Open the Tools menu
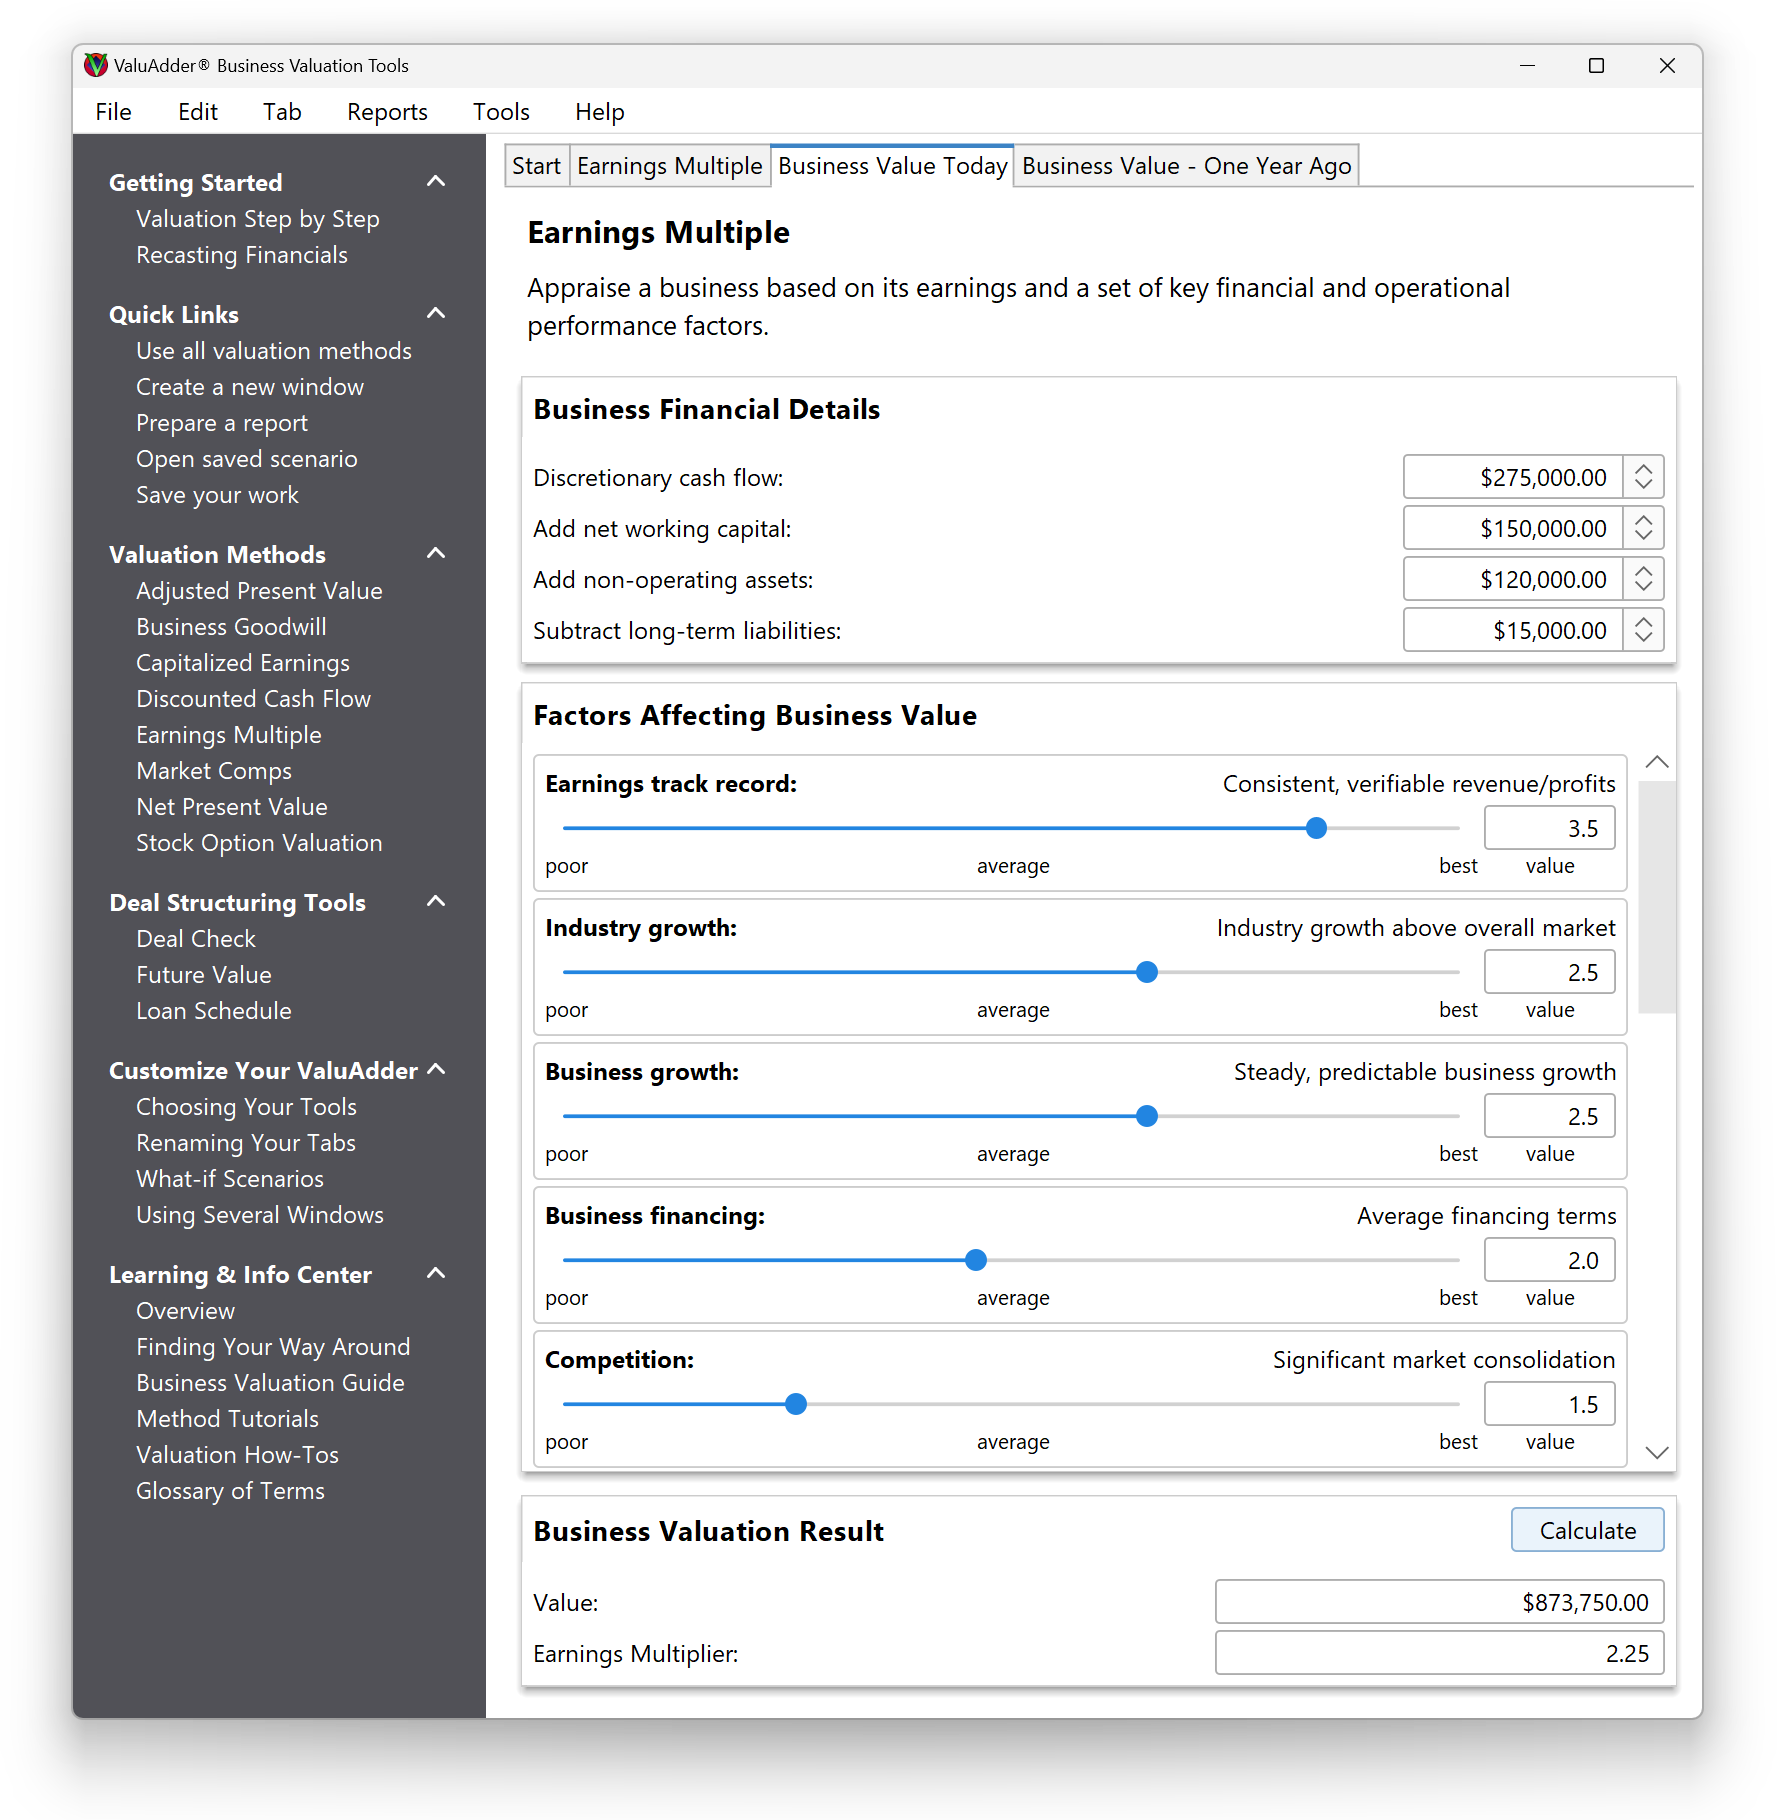The height and width of the screenshot is (1820, 1777). point(501,112)
